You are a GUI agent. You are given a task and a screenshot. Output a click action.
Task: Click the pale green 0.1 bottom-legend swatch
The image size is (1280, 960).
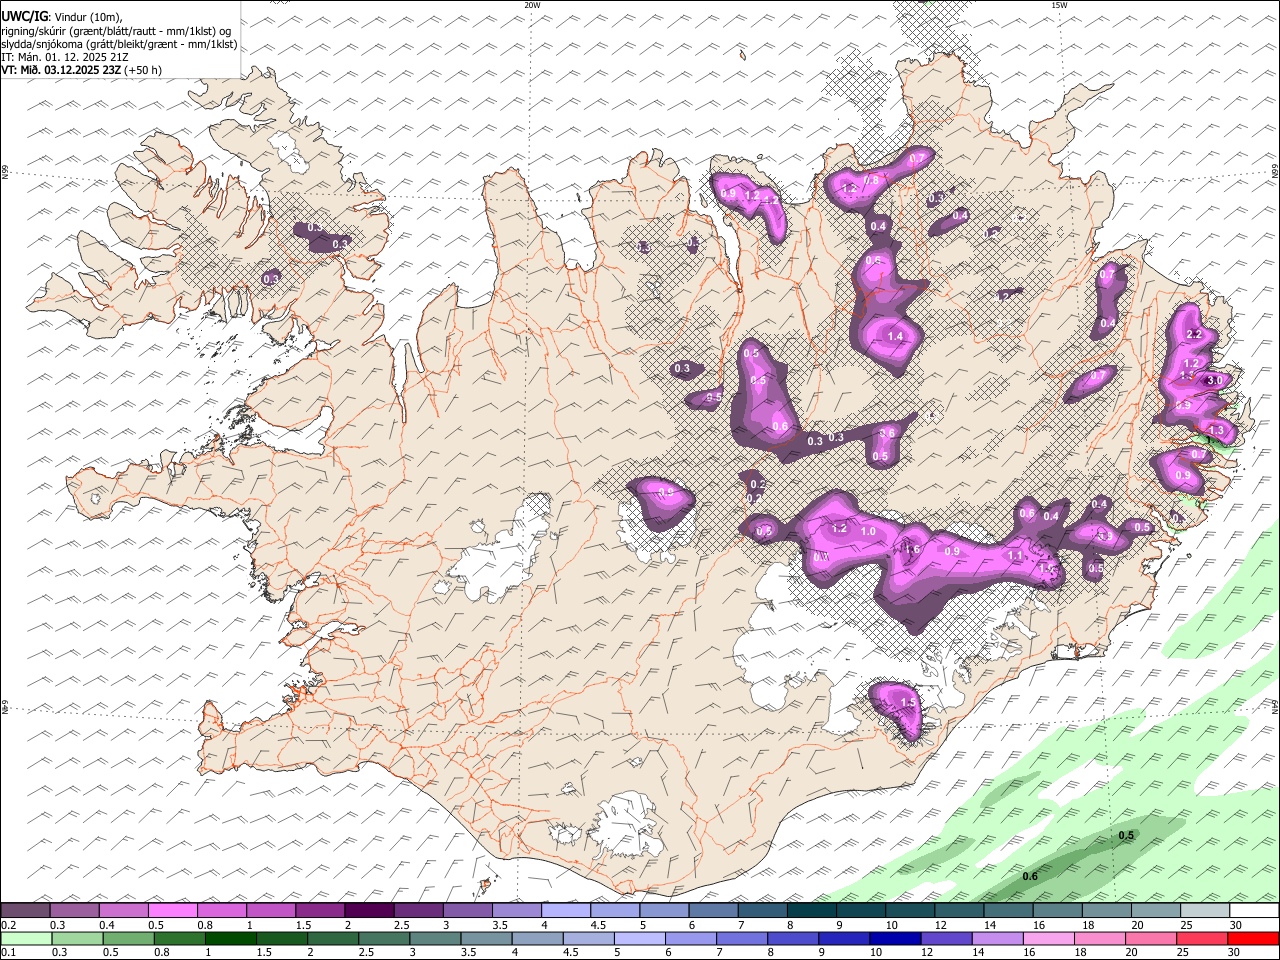coord(26,939)
